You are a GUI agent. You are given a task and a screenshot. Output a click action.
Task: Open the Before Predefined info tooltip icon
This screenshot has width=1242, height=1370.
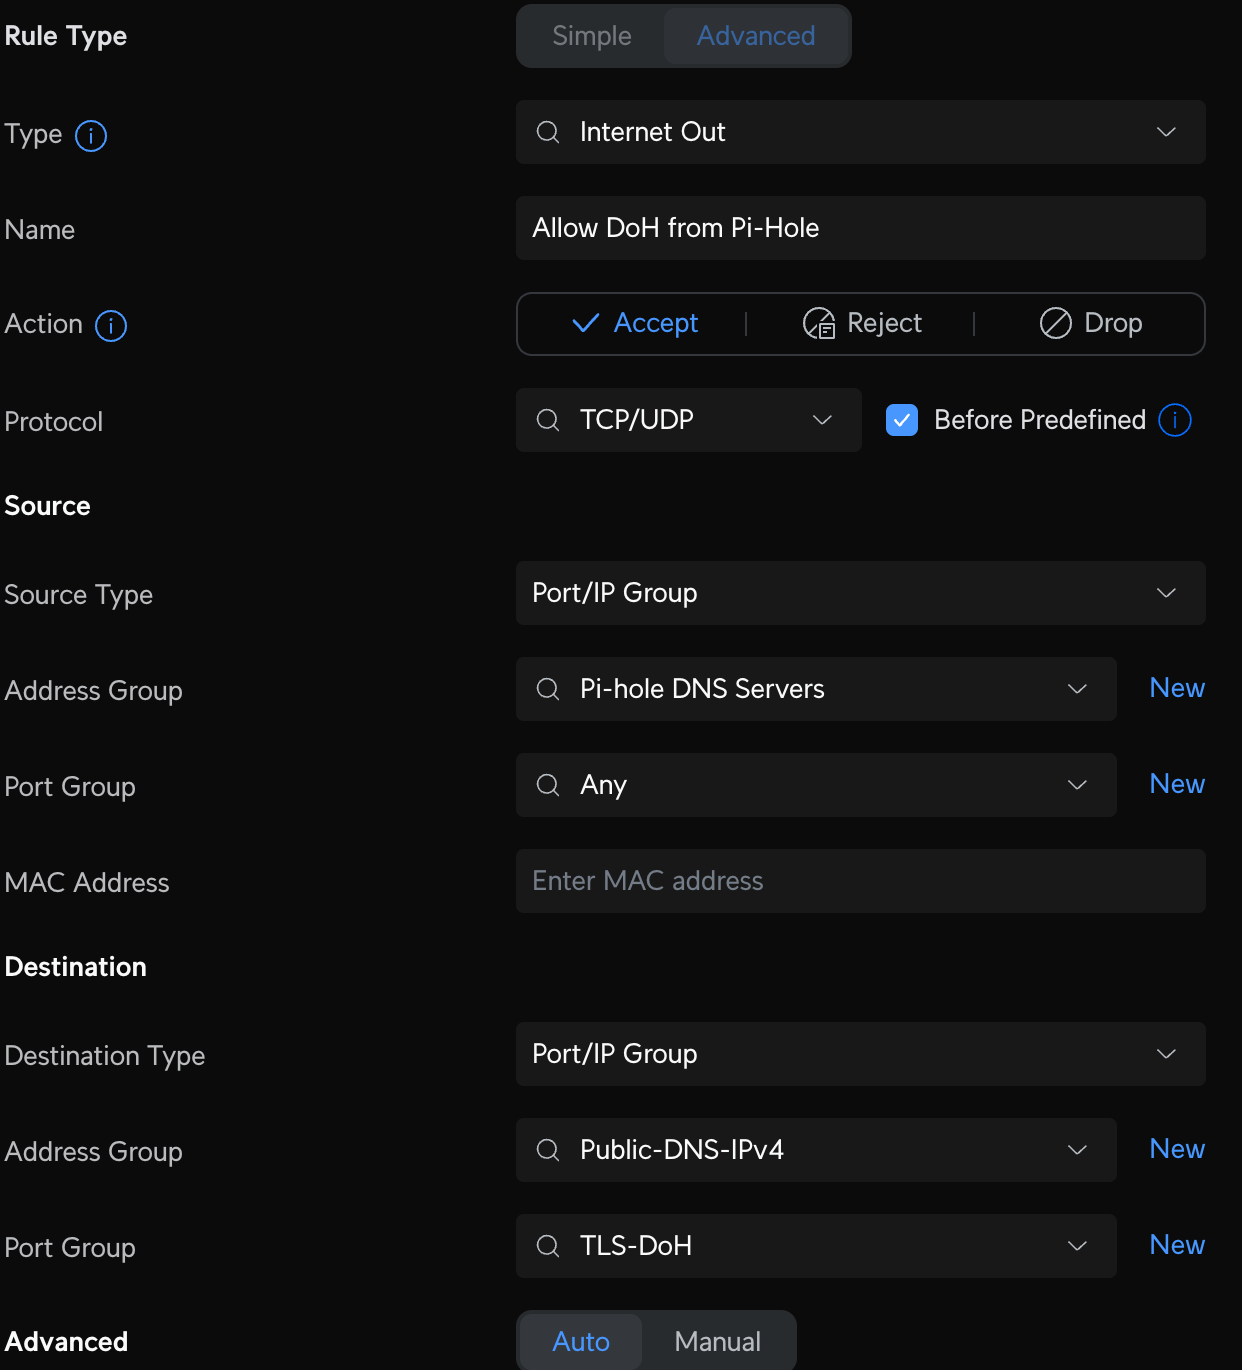pos(1175,420)
